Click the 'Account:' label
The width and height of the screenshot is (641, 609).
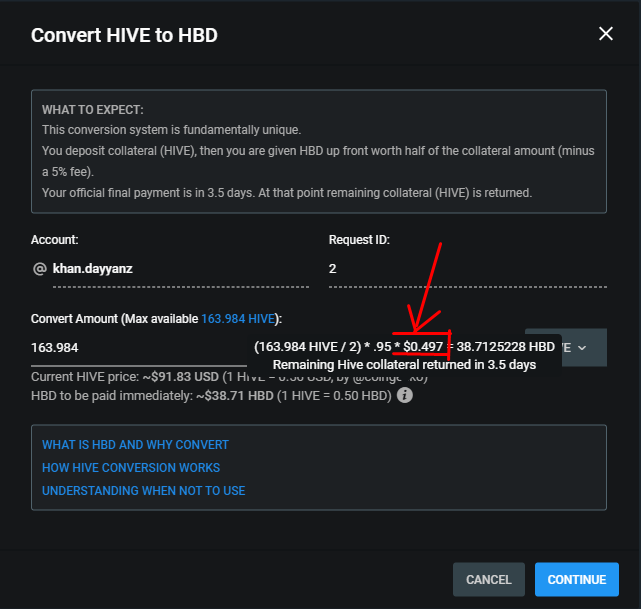54,240
